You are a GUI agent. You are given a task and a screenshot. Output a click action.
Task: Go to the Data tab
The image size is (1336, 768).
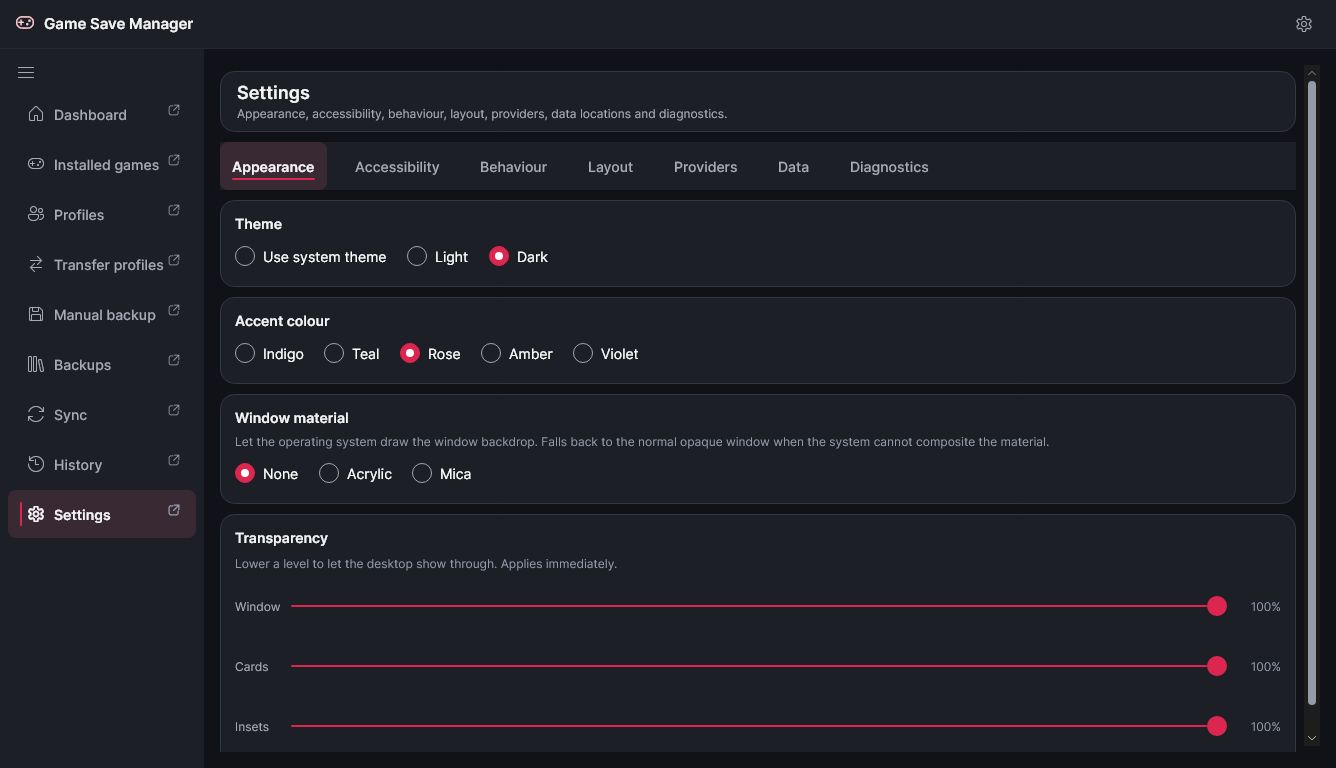793,167
